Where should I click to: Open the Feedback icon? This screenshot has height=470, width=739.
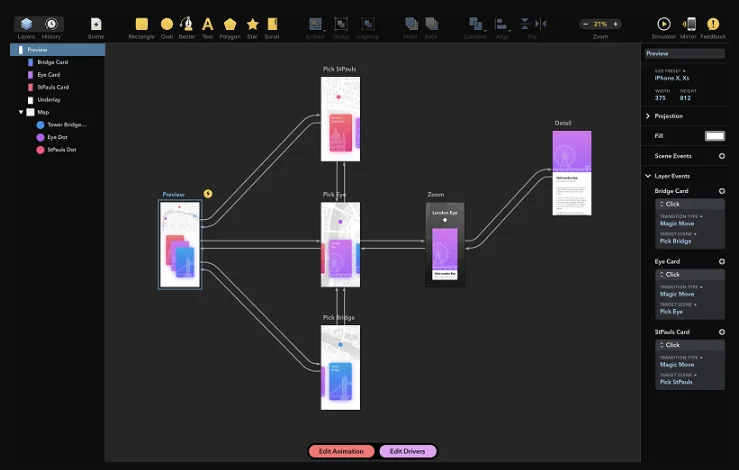(x=713, y=24)
